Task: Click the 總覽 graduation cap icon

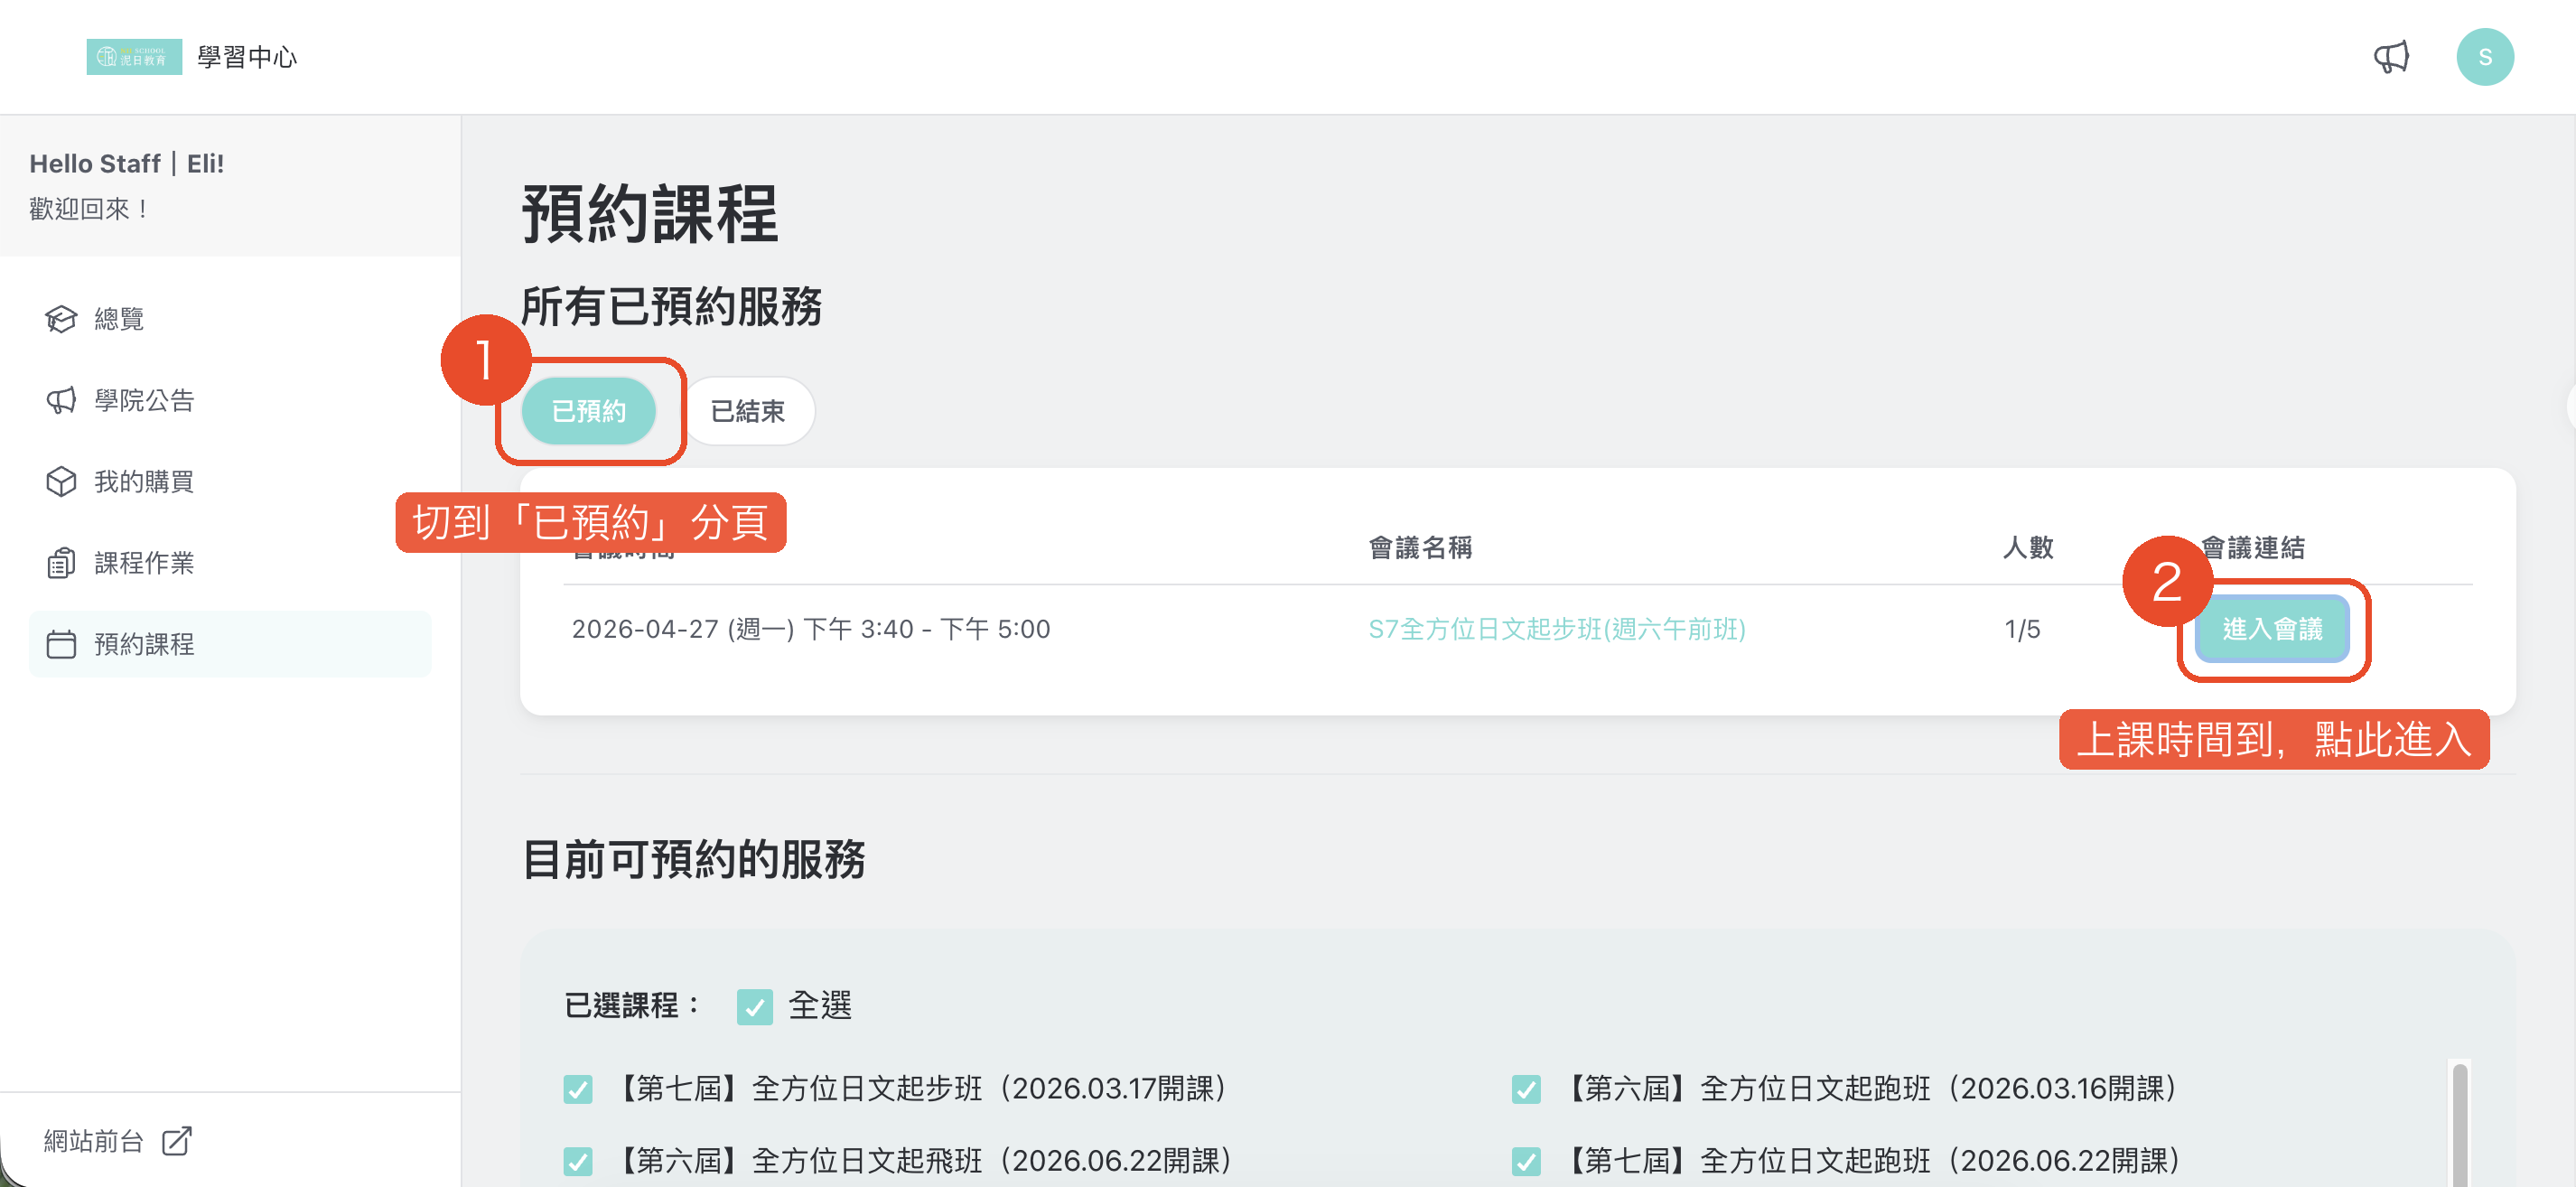Action: [x=61, y=319]
